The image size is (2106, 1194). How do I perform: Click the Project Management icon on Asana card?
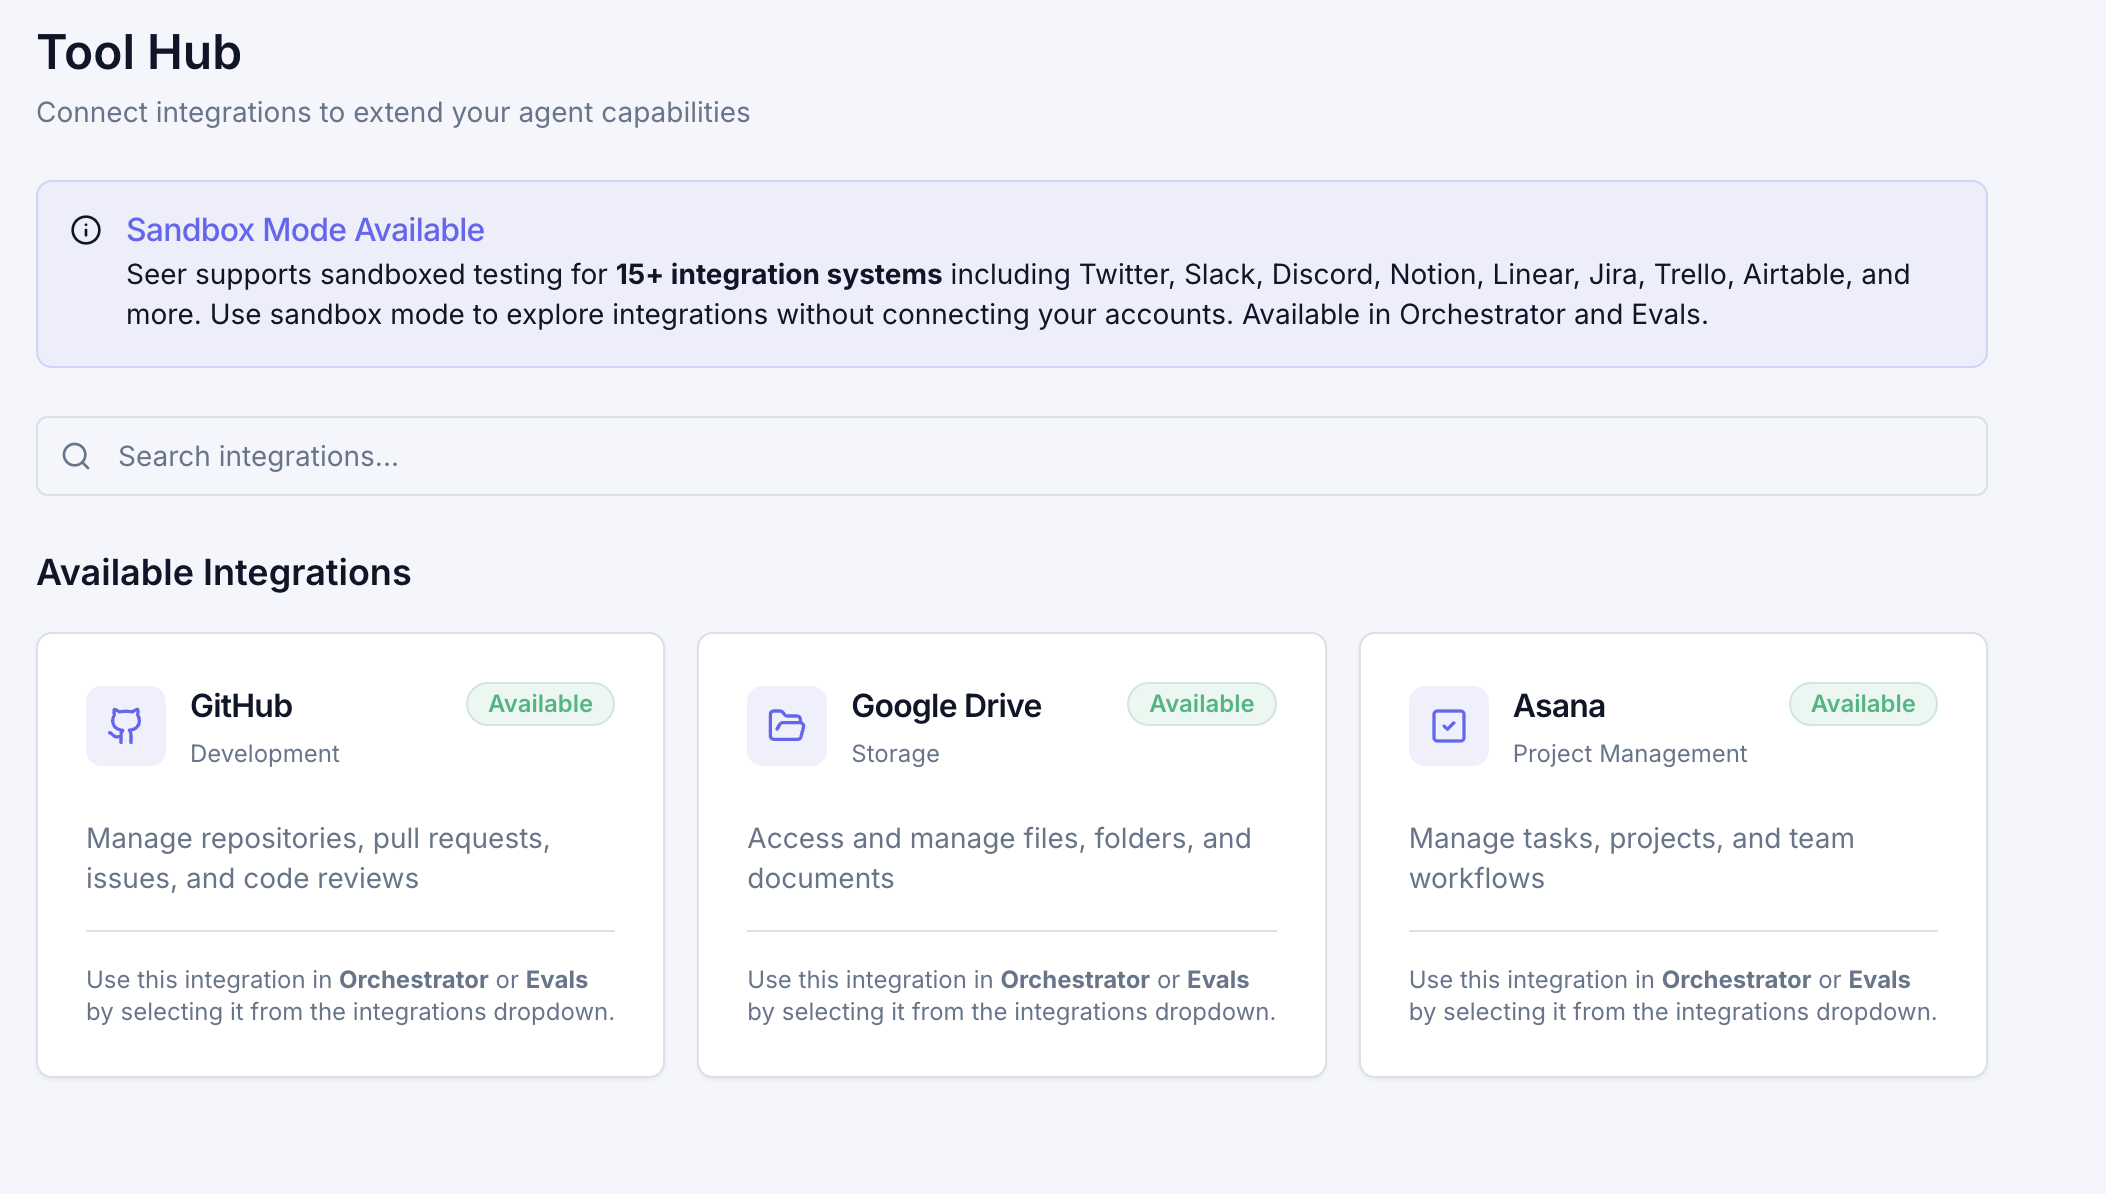(1448, 726)
